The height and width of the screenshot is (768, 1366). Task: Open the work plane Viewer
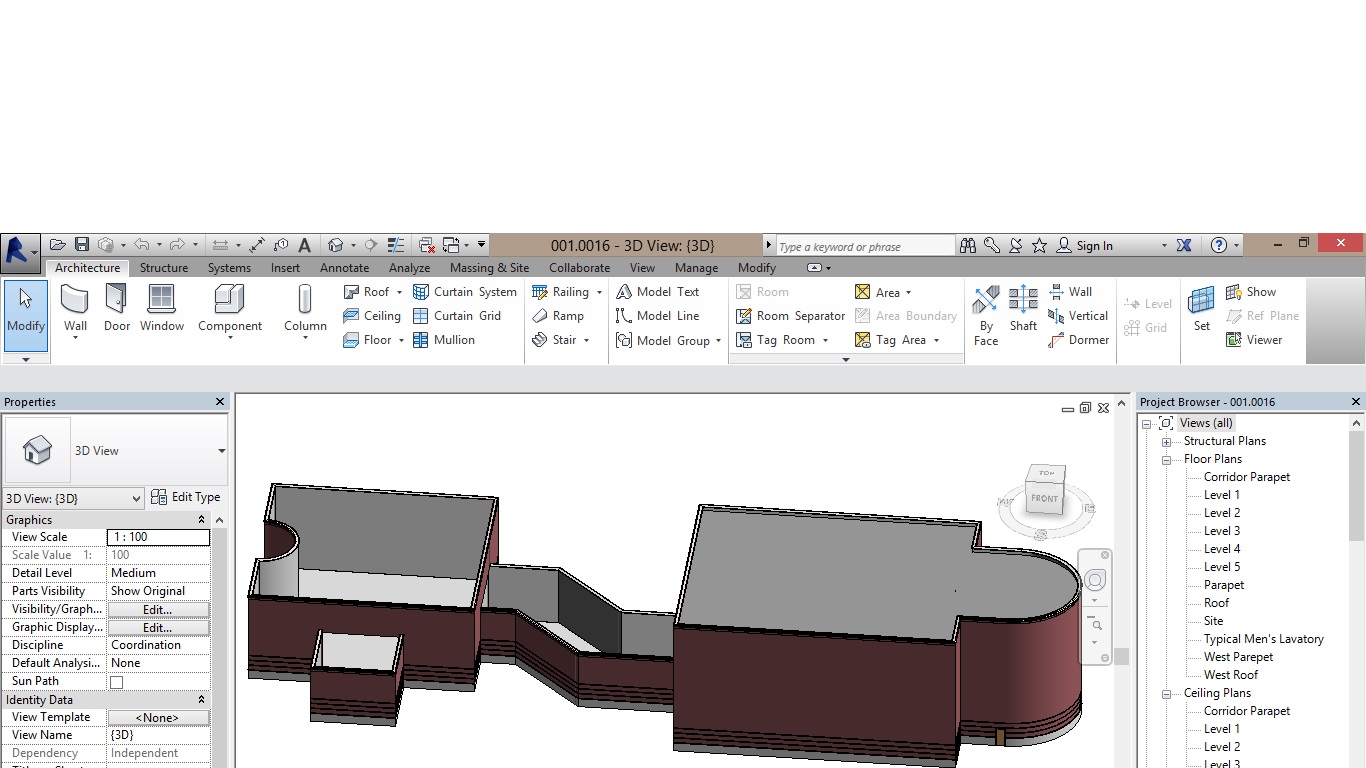(x=1254, y=340)
